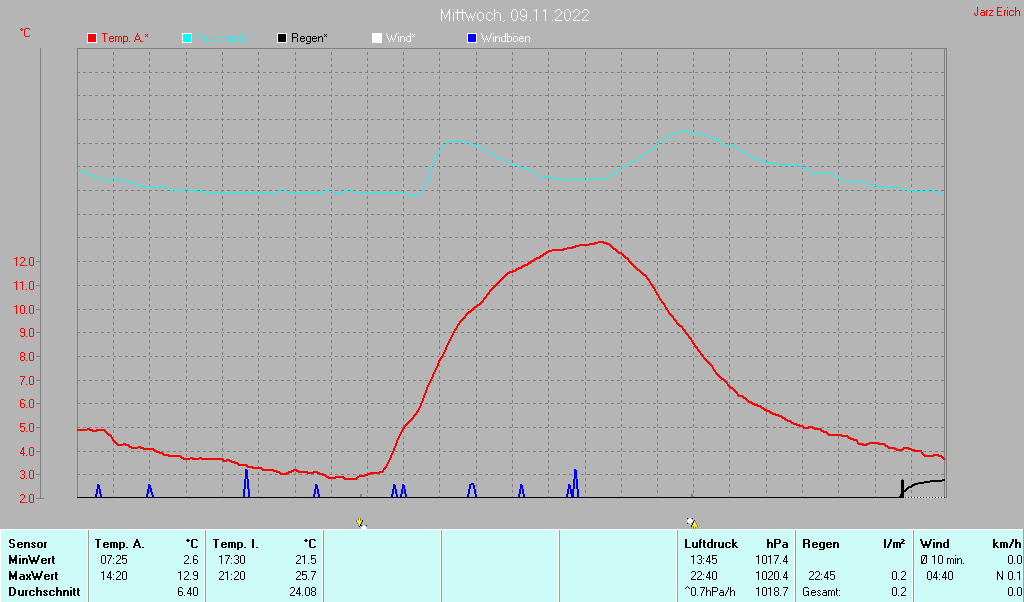Click the sunrise marker icon below the chart
Viewport: 1024px width, 602px height.
(x=361, y=523)
